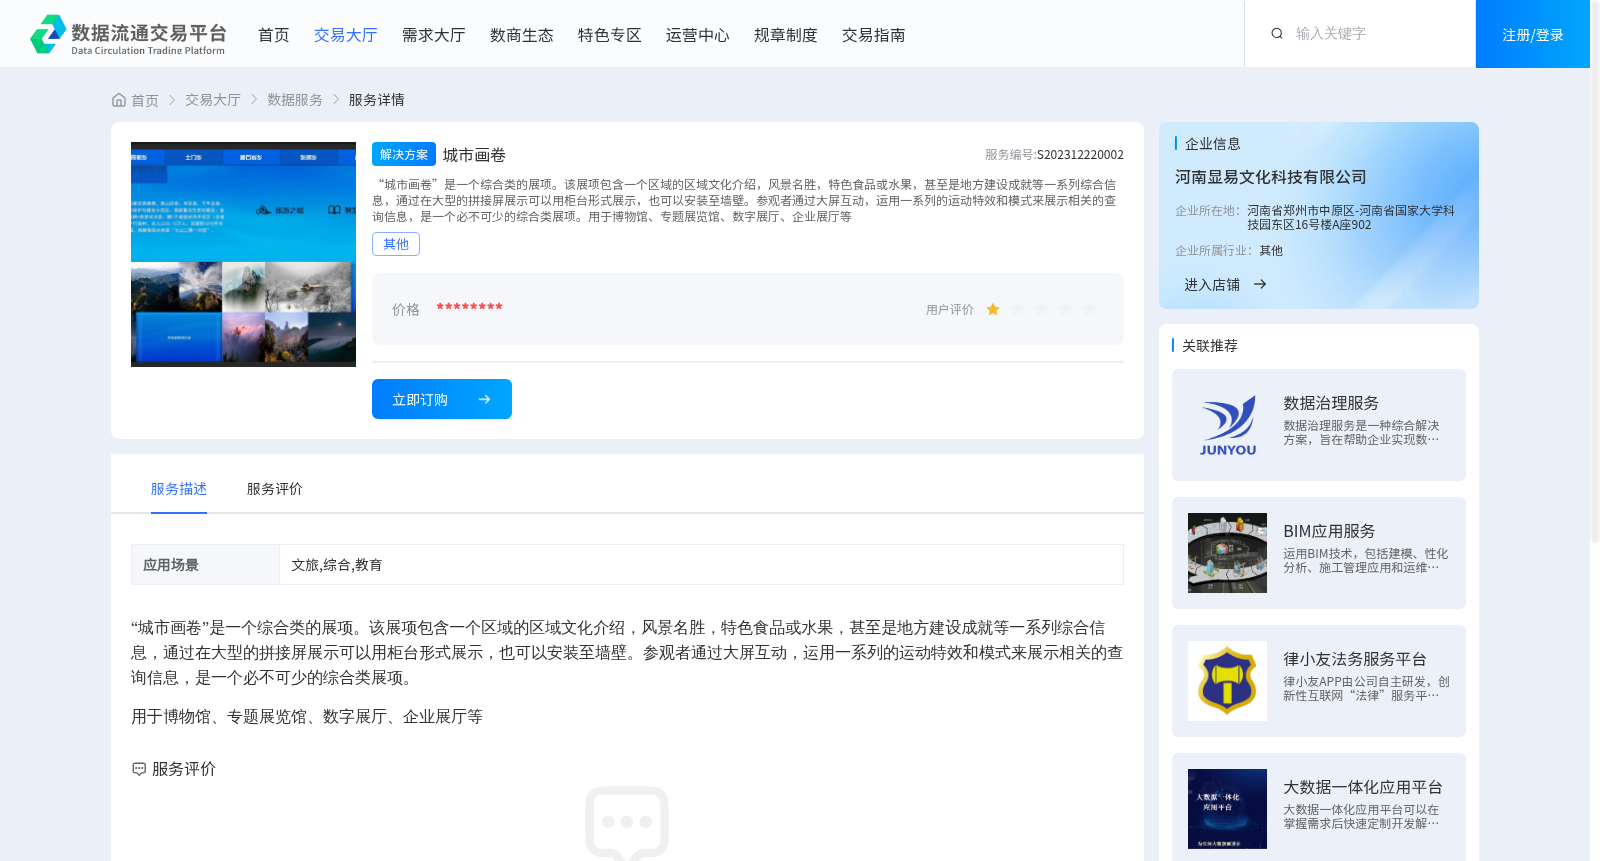Screen dimensions: 1600x861
Task: Click the 立即订购 button
Action: pos(442,399)
